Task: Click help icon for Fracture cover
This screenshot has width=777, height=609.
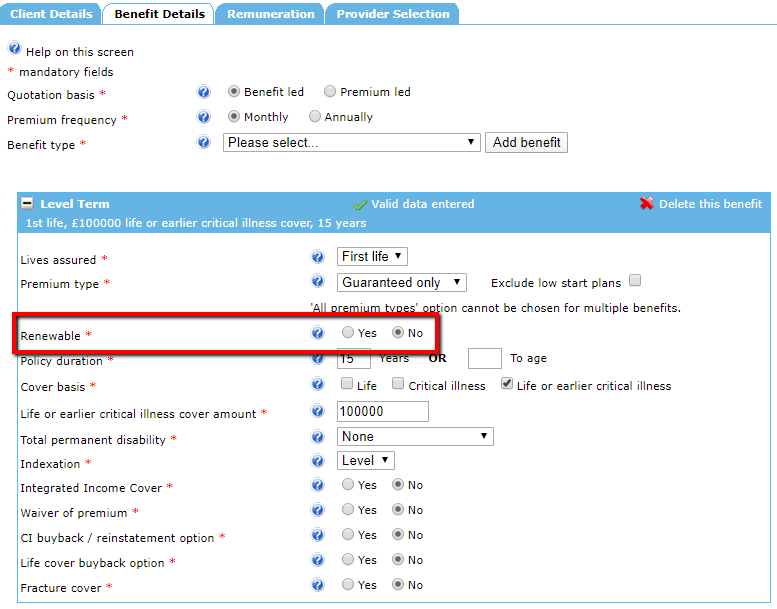Action: 318,585
